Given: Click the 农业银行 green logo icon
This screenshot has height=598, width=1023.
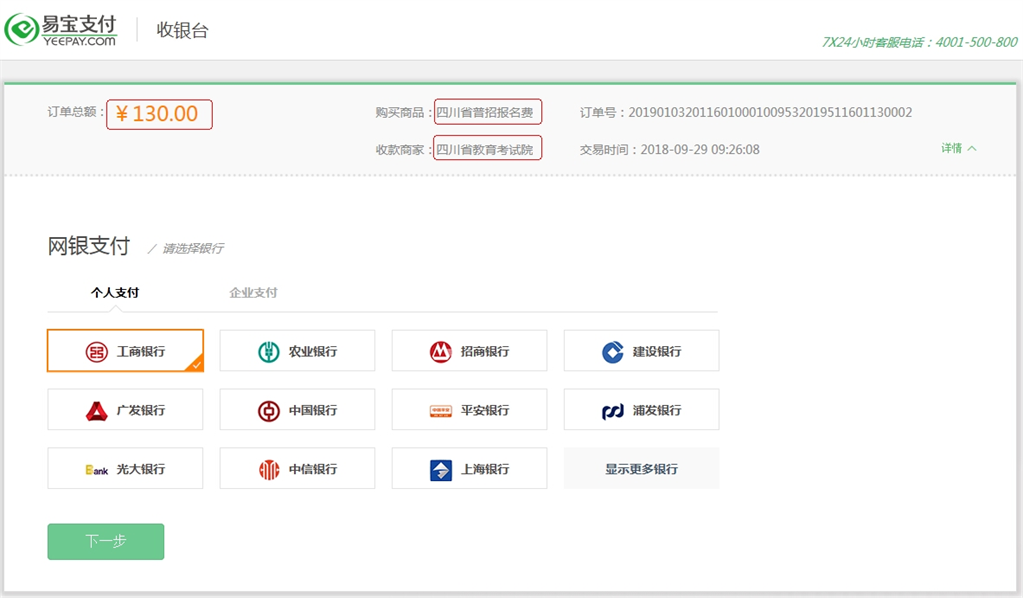Looking at the screenshot, I should [x=269, y=351].
